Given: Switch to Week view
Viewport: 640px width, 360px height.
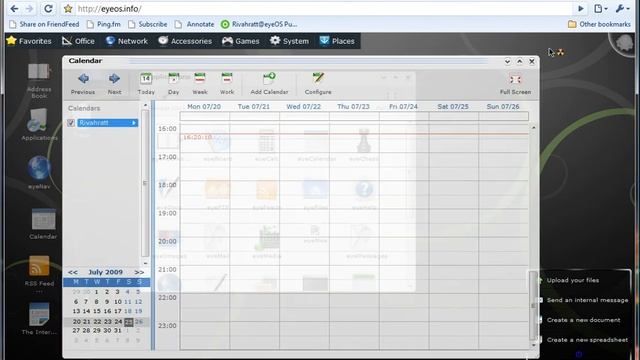Looking at the screenshot, I should [200, 84].
